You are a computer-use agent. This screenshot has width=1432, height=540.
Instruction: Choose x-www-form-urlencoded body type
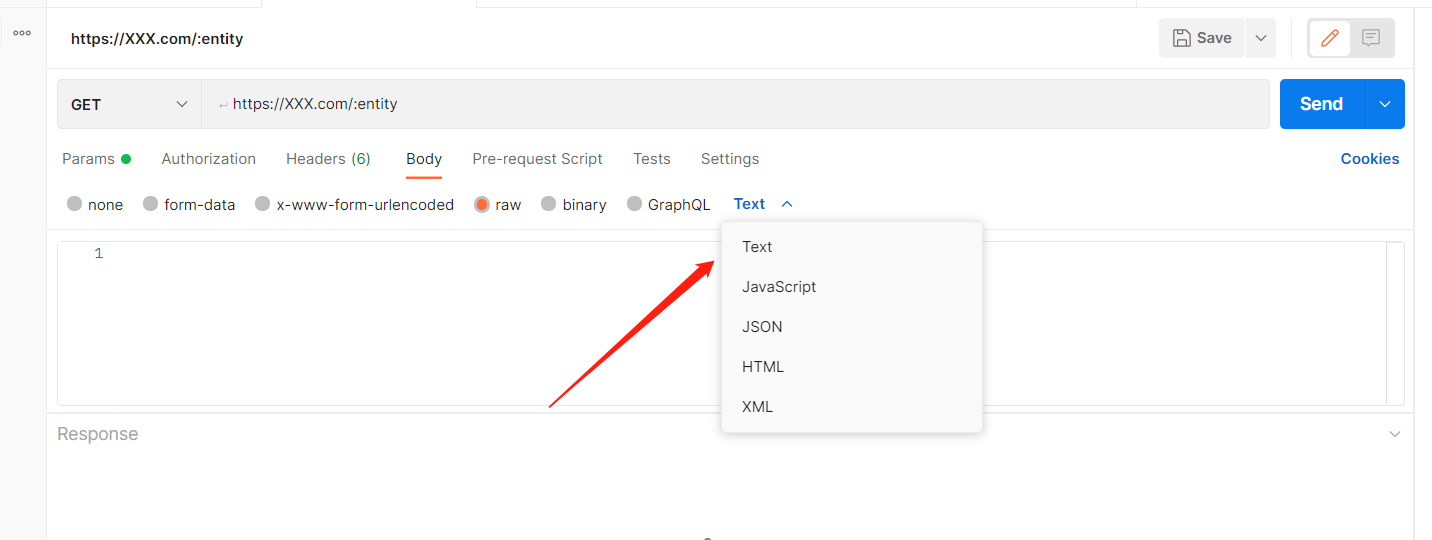[263, 204]
